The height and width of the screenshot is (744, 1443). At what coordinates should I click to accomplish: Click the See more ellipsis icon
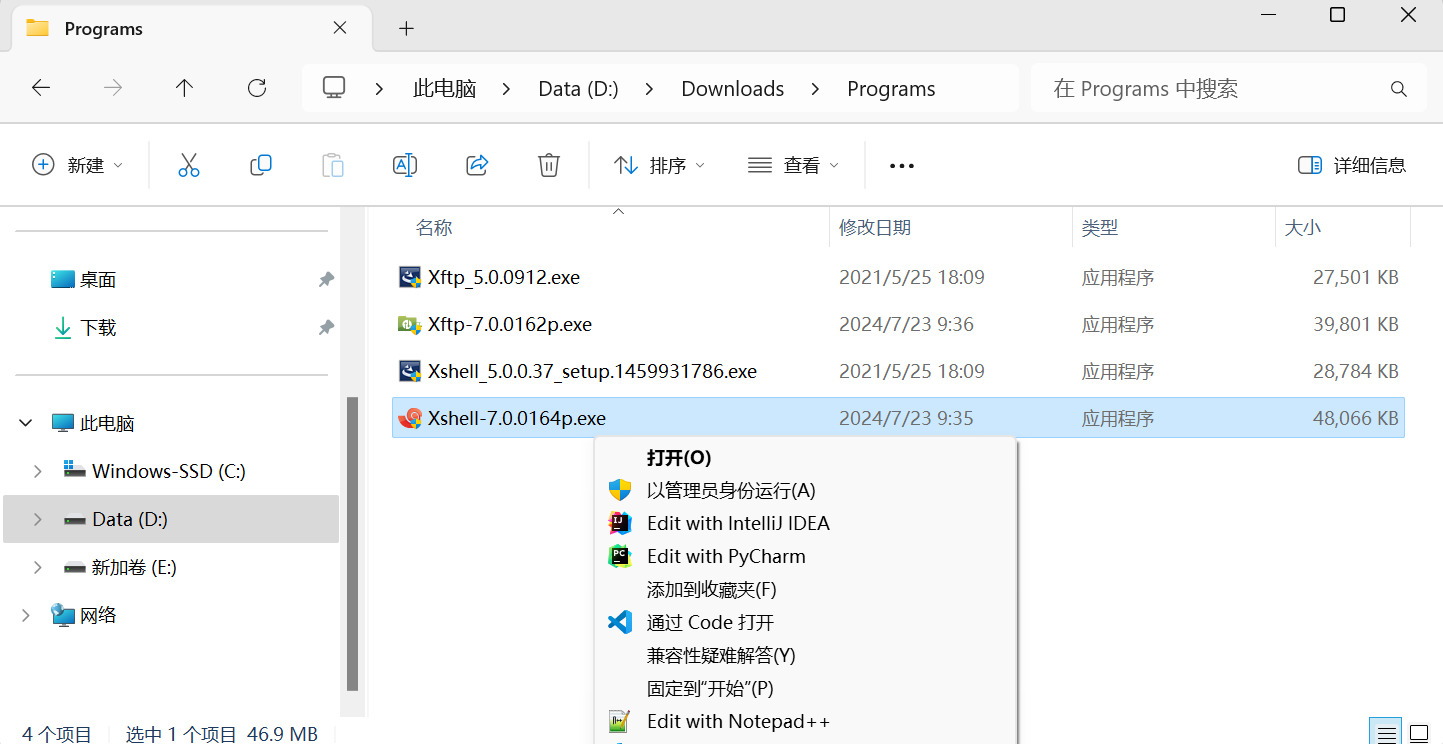pyautogui.click(x=901, y=165)
